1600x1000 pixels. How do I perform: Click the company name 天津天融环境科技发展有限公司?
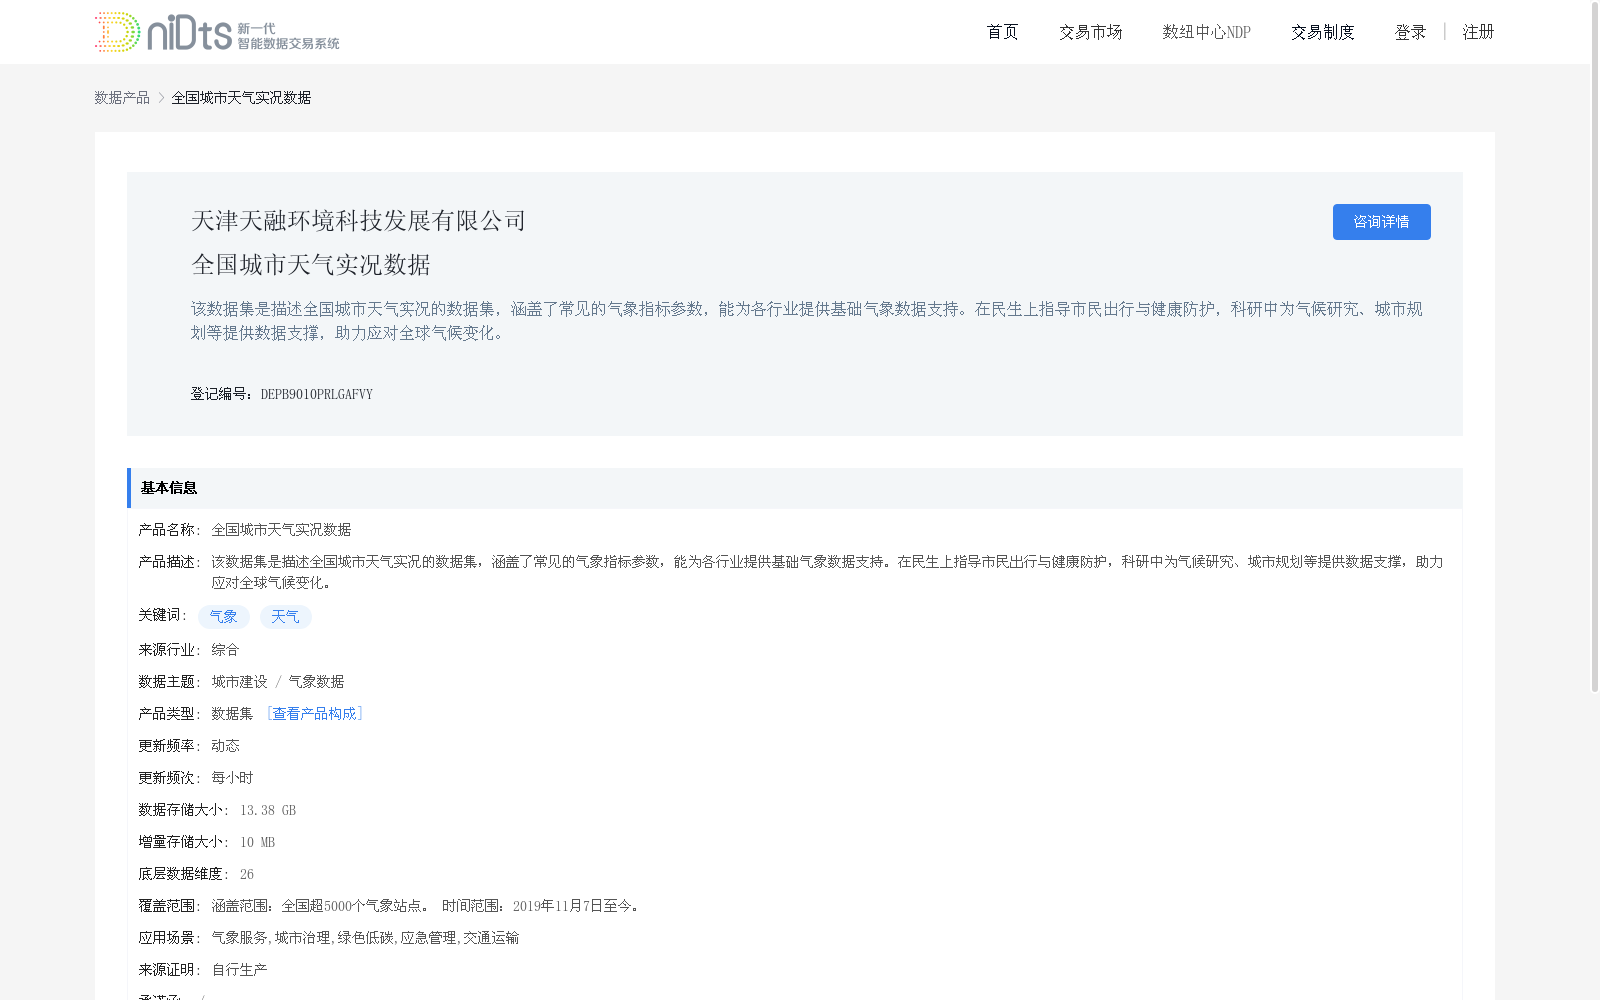click(359, 220)
